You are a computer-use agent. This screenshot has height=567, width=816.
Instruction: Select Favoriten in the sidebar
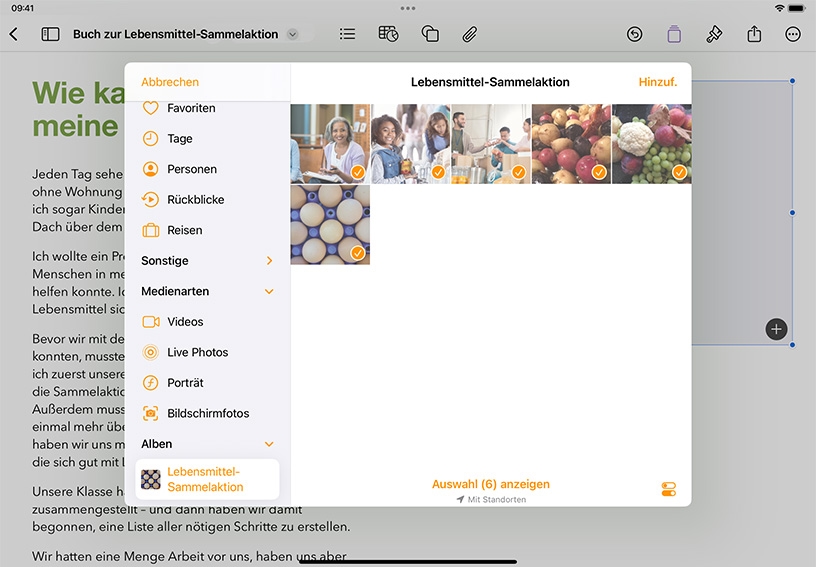coord(207,108)
